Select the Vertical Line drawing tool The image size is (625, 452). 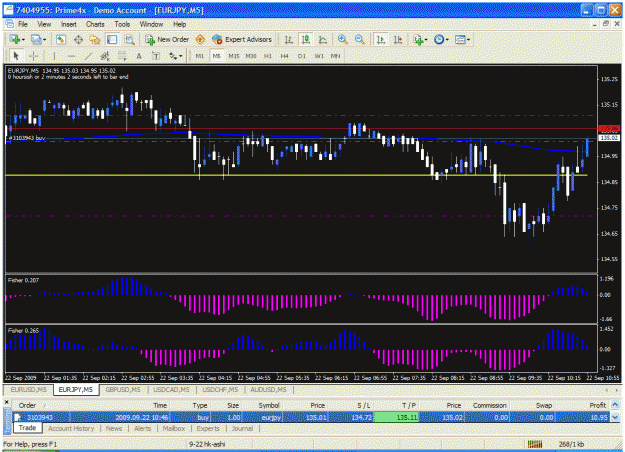point(54,56)
